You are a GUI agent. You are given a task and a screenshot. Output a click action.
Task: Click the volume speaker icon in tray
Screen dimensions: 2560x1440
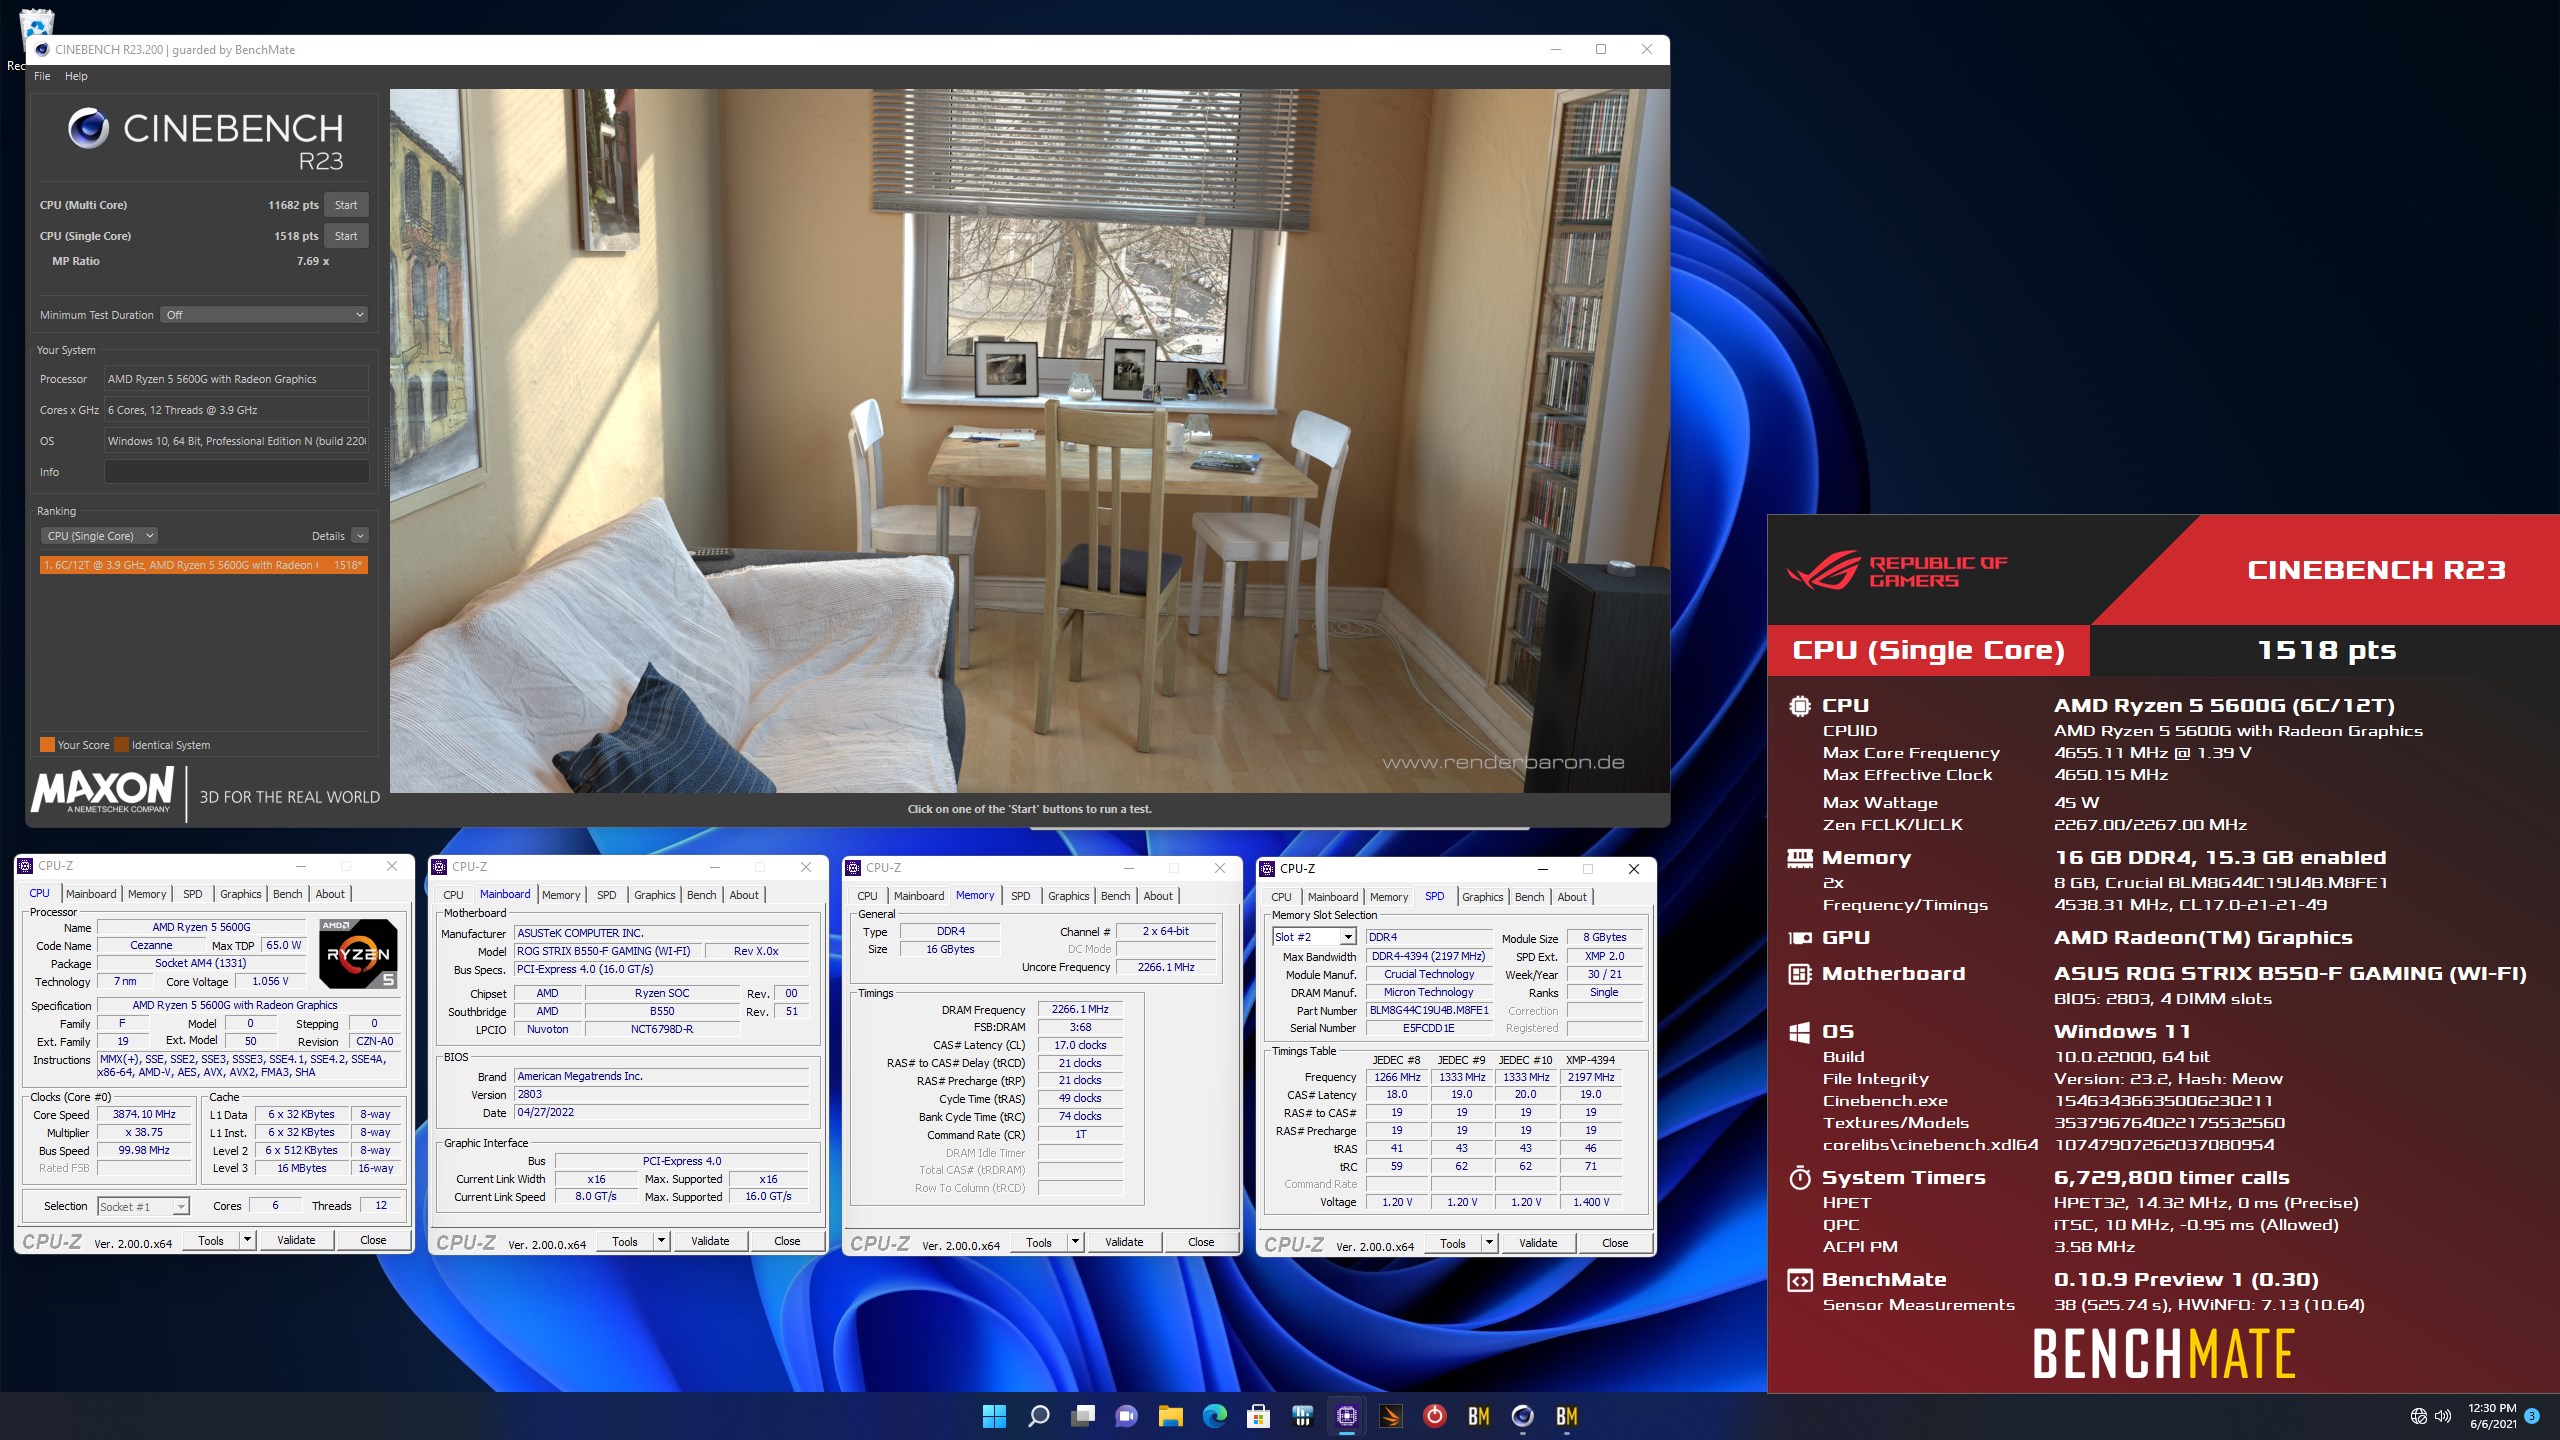coord(2443,1416)
